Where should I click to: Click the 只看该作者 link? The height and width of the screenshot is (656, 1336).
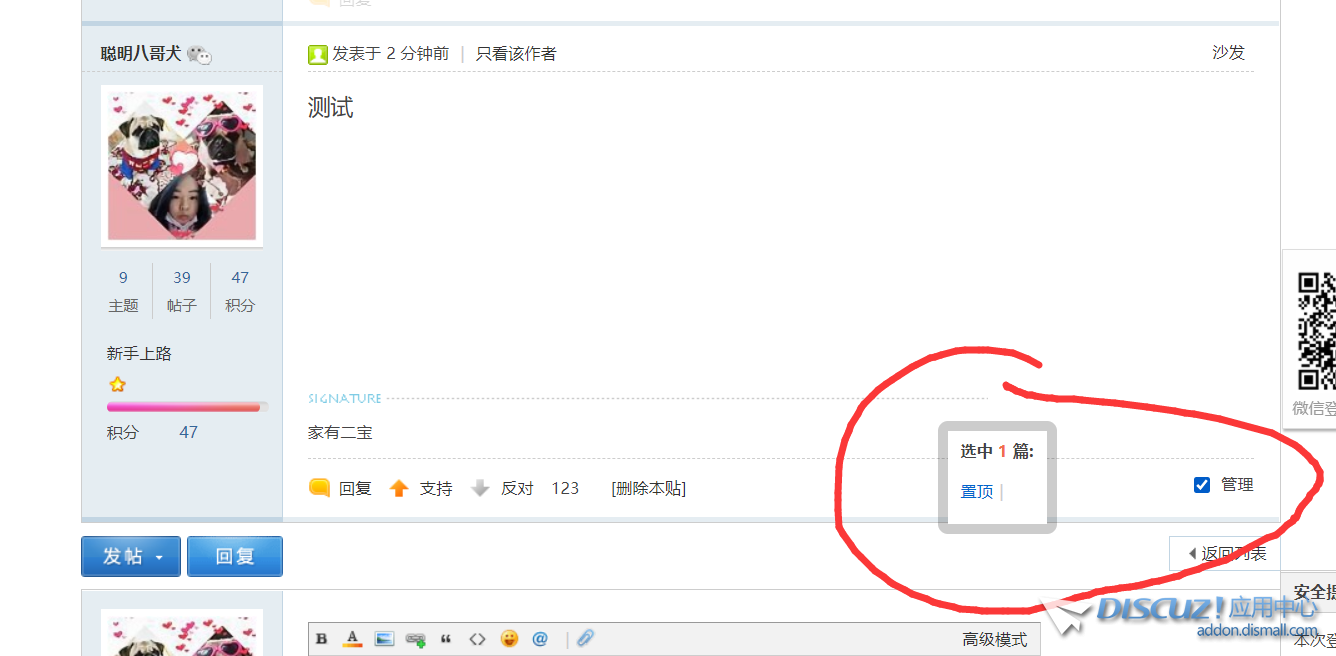(516, 54)
